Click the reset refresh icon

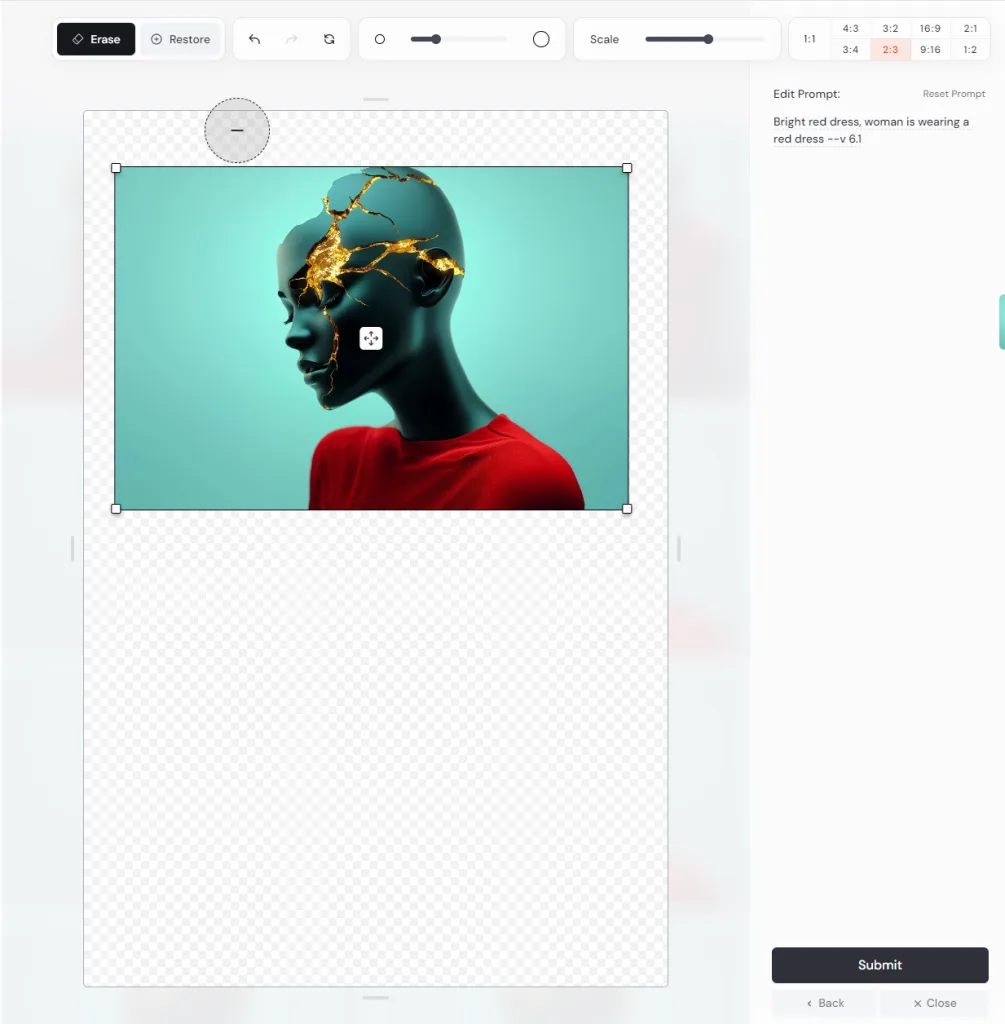point(329,39)
